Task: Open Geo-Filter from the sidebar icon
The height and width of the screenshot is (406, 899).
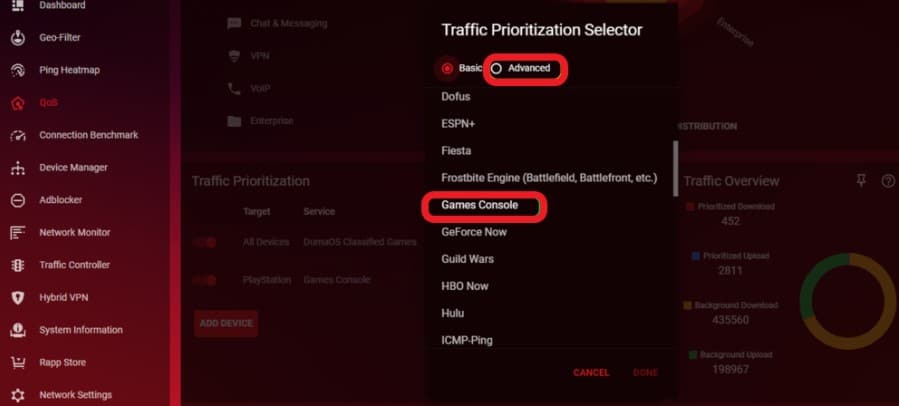Action: click(18, 38)
